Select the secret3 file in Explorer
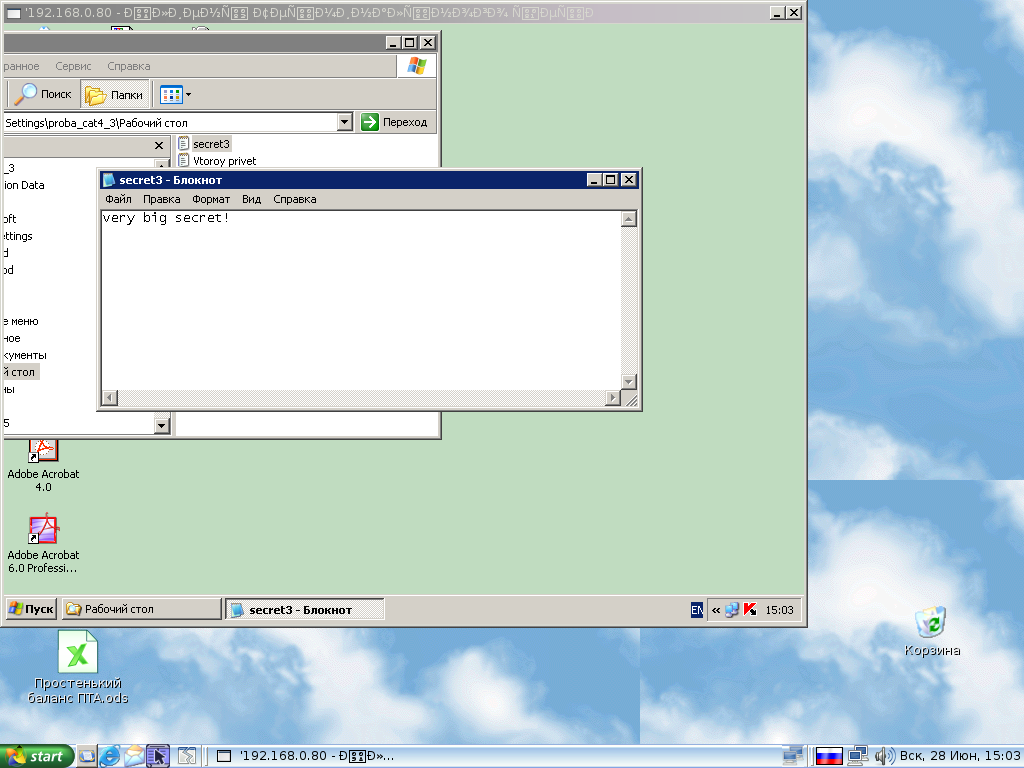1024x768 pixels. pos(210,144)
